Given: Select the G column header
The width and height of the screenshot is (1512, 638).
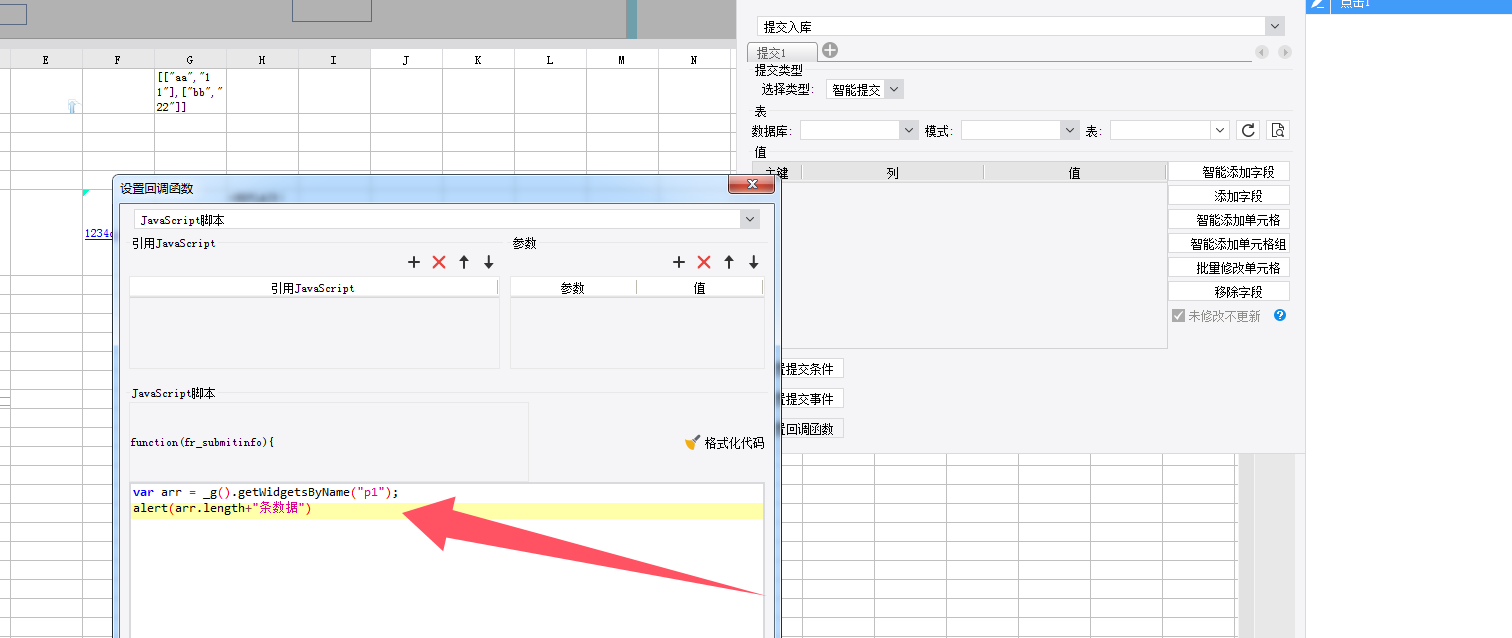Looking at the screenshot, I should pos(190,60).
